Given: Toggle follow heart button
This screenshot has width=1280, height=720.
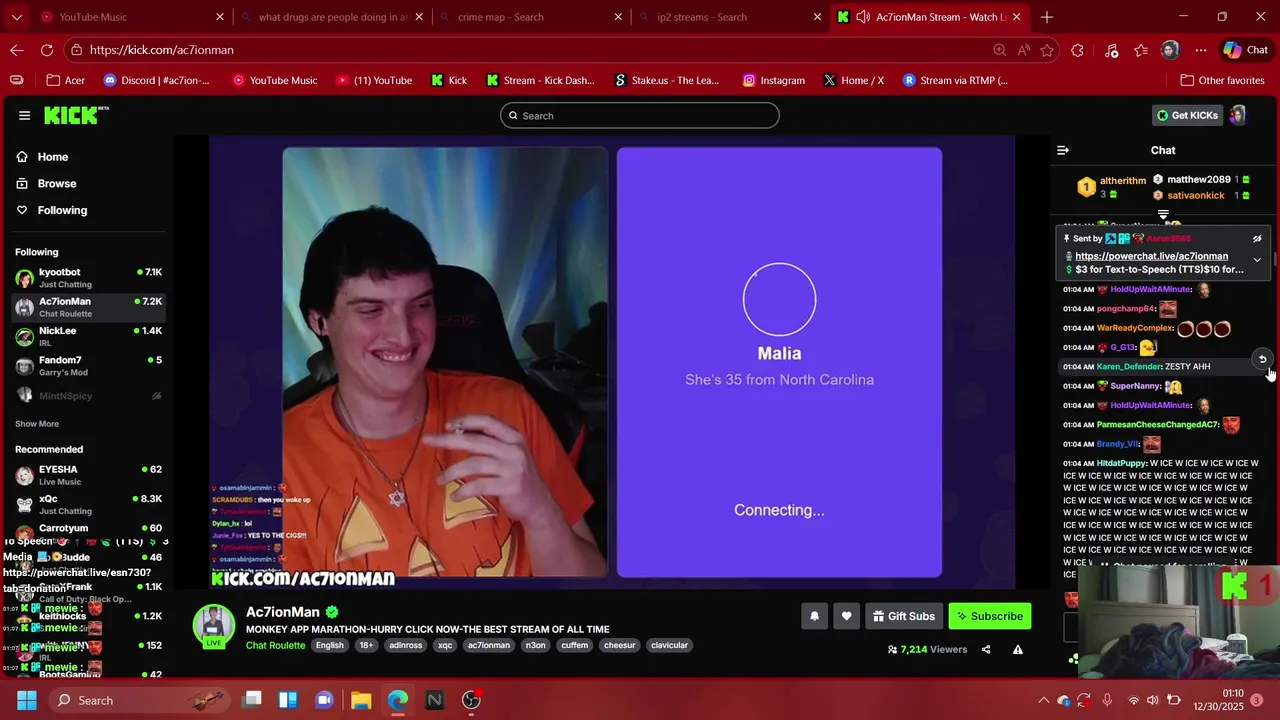Looking at the screenshot, I should 846,616.
